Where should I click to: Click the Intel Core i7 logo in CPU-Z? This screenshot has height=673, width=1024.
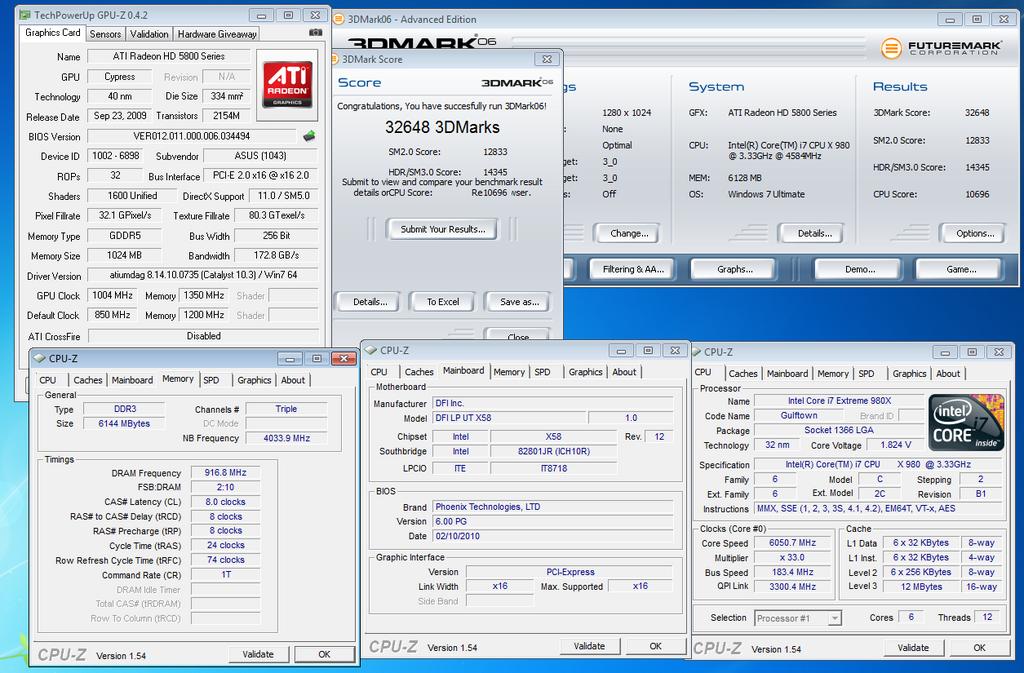point(966,422)
